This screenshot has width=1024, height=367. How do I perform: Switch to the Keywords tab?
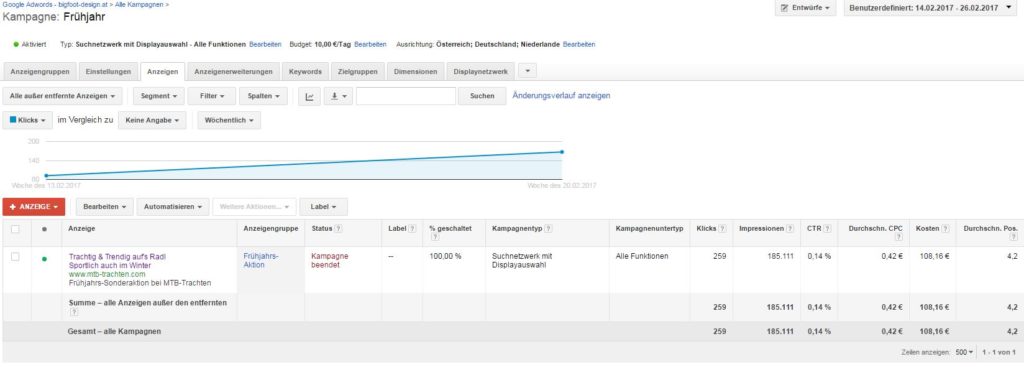305,72
